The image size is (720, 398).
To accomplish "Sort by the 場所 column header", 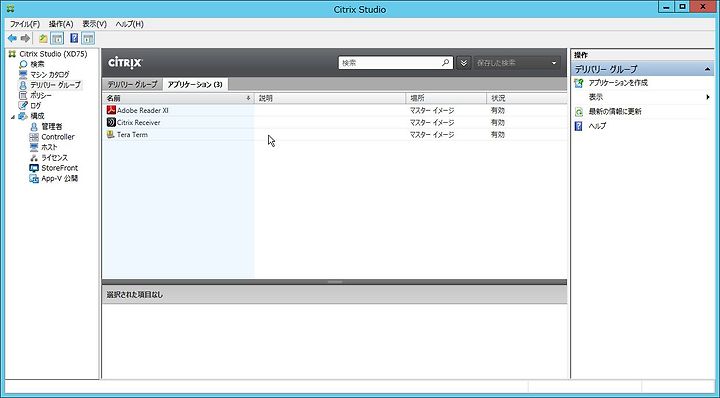I will point(446,98).
